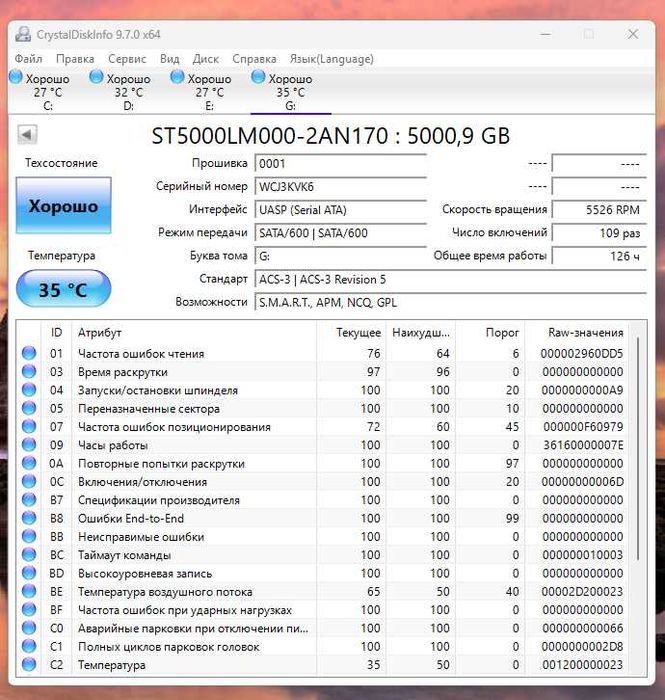Click status orb for attribute BC
The height and width of the screenshot is (700, 665).
click(x=29, y=554)
